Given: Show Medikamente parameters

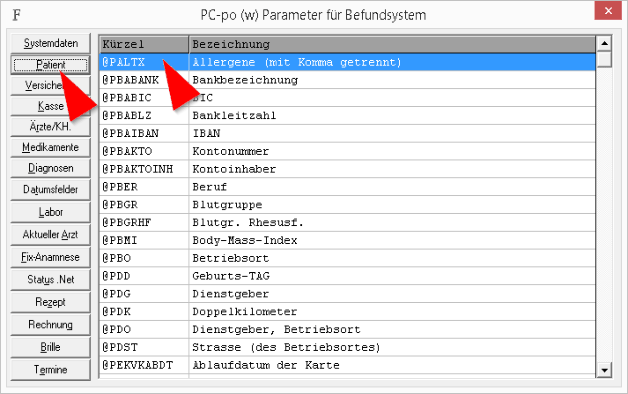Looking at the screenshot, I should tap(50, 147).
